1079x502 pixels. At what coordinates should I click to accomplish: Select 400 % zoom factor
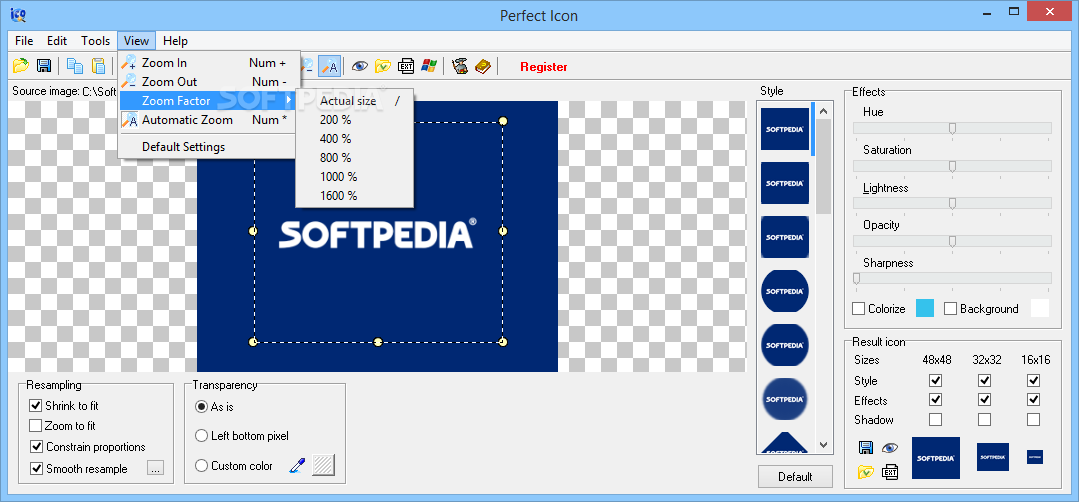click(354, 138)
